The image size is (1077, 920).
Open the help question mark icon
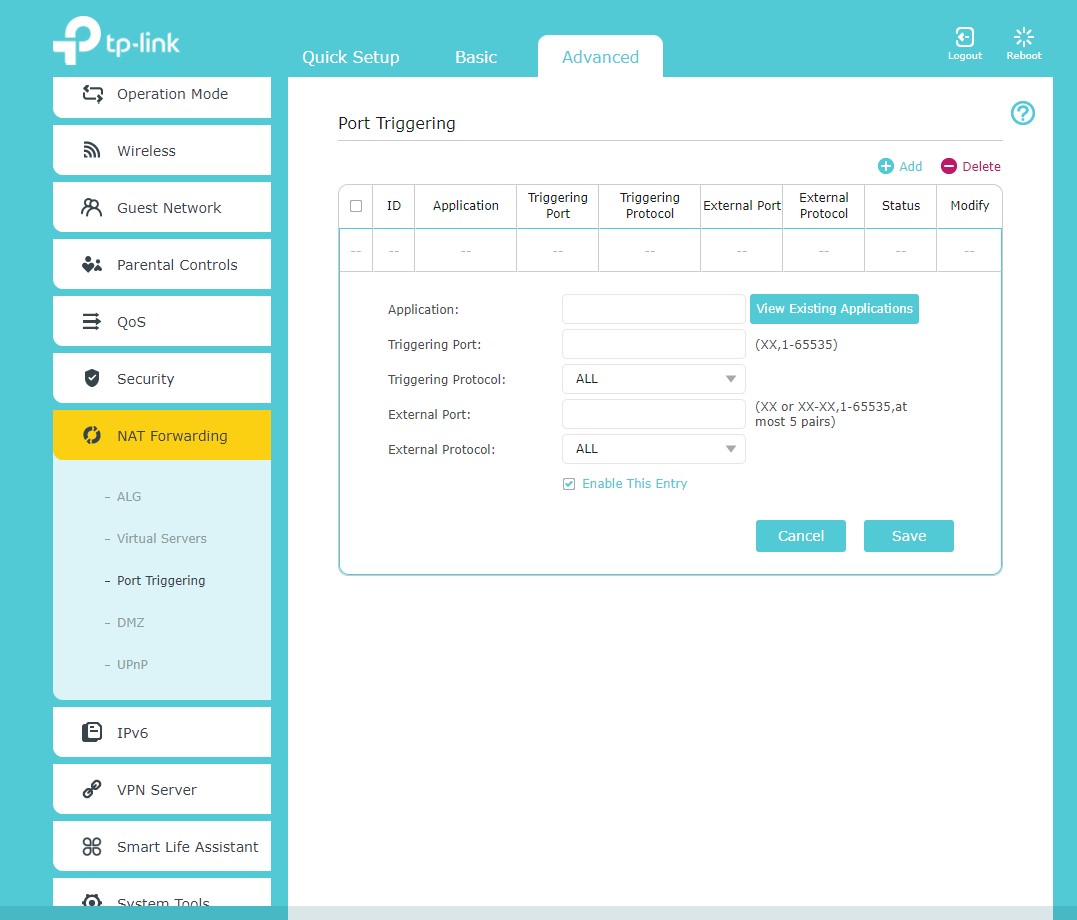tap(1022, 113)
